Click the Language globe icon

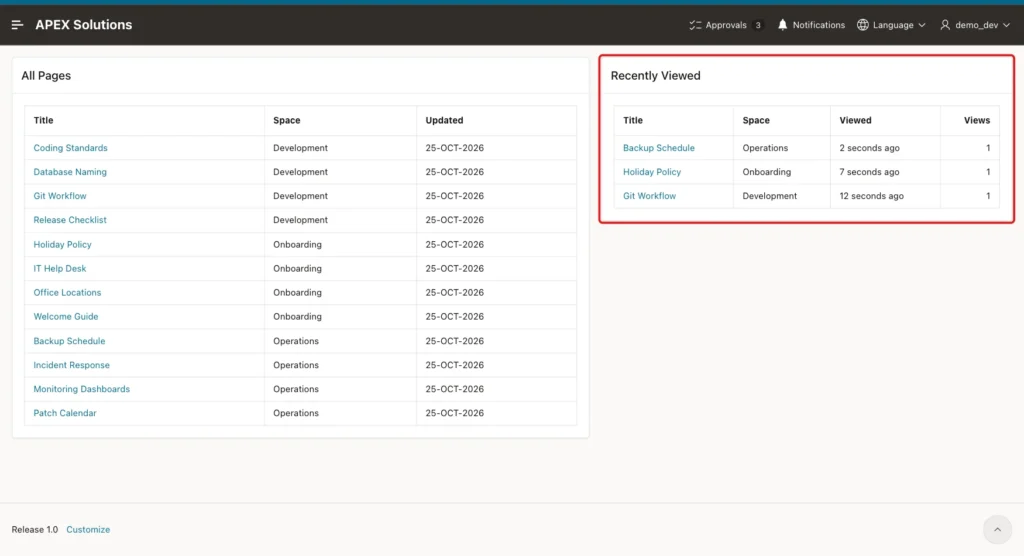click(863, 25)
